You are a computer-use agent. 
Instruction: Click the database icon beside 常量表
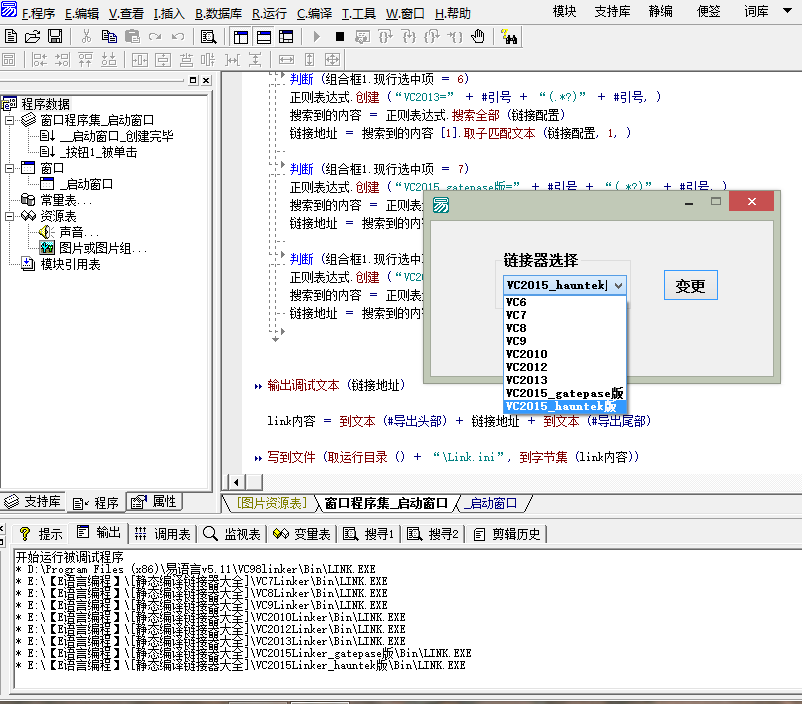click(x=28, y=200)
